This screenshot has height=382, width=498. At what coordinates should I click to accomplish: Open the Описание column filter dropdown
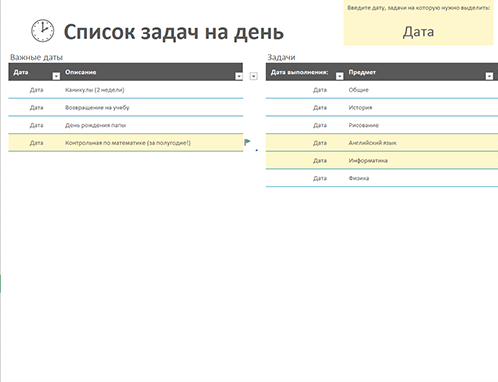pyautogui.click(x=239, y=76)
